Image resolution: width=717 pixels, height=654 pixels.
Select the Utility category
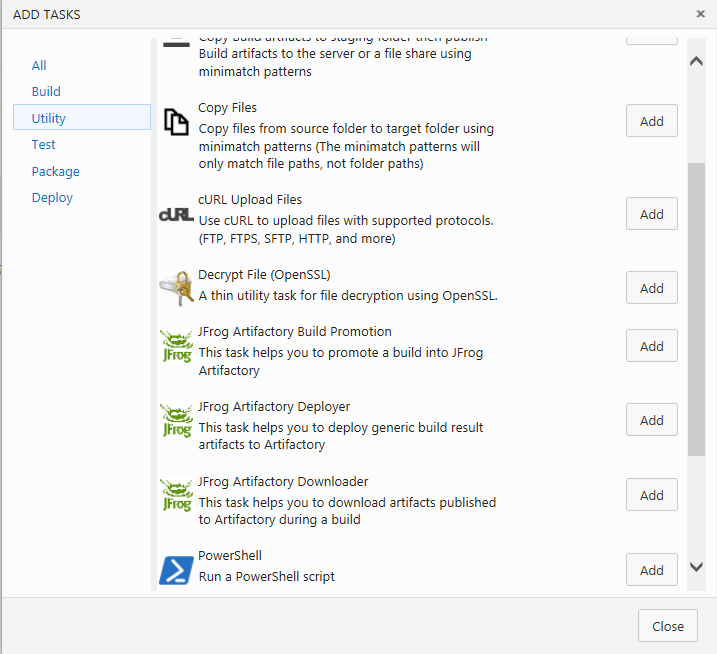82,118
